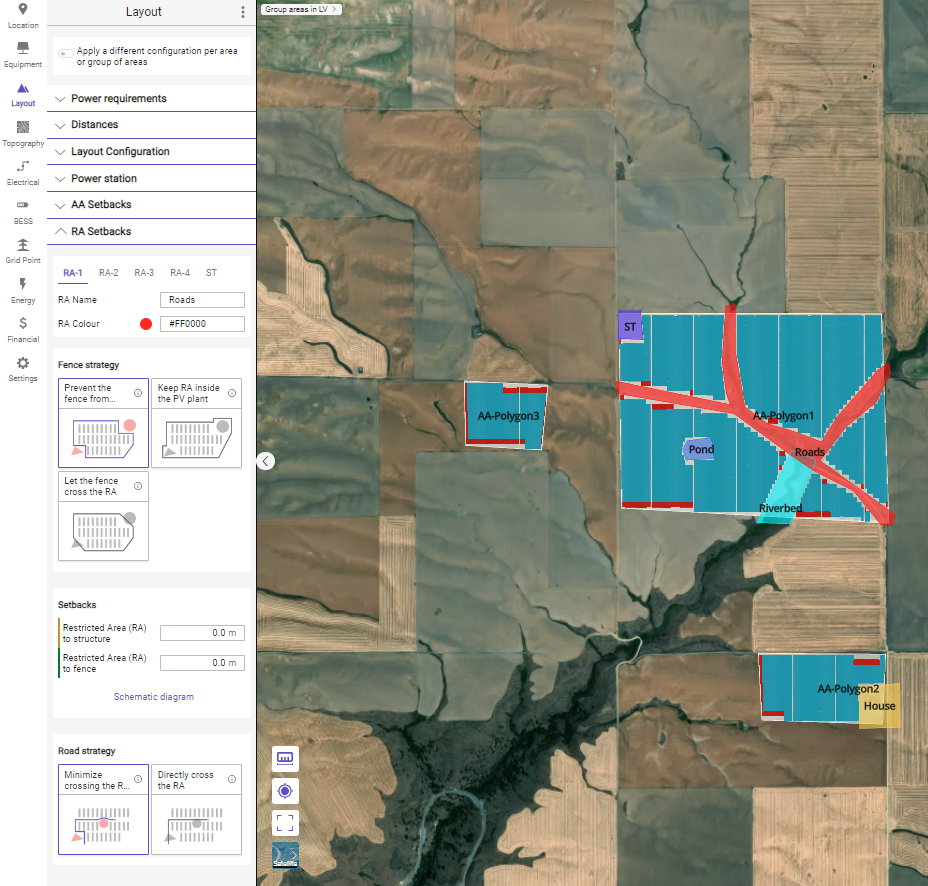Expand the Power requirements section
928x886 pixels.
point(152,98)
